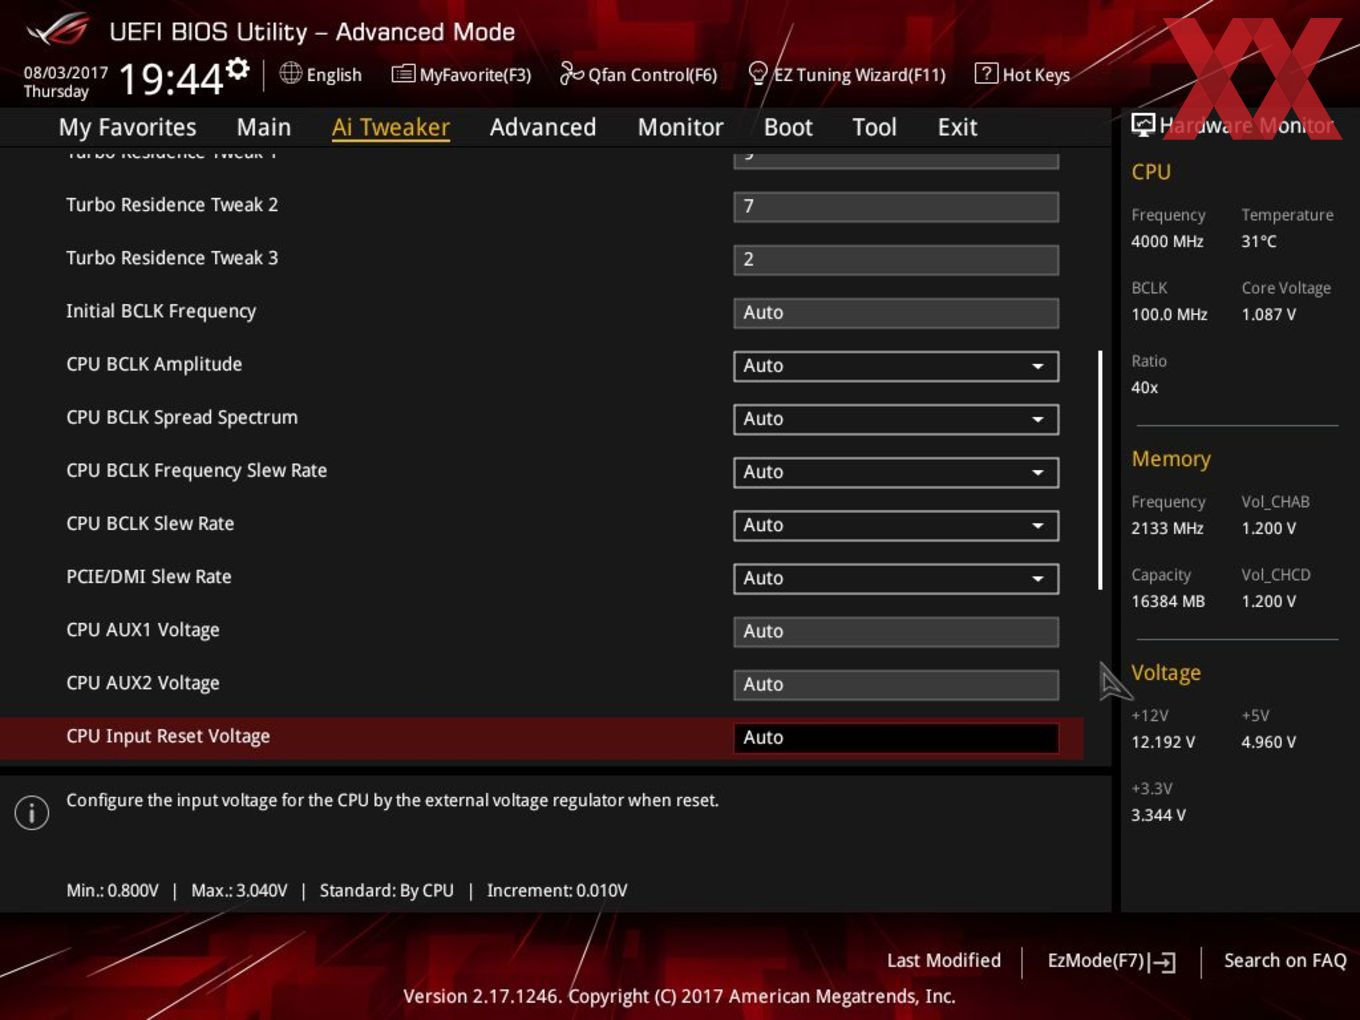
Task: Click the 12.192 V reading
Action: pos(1163,742)
